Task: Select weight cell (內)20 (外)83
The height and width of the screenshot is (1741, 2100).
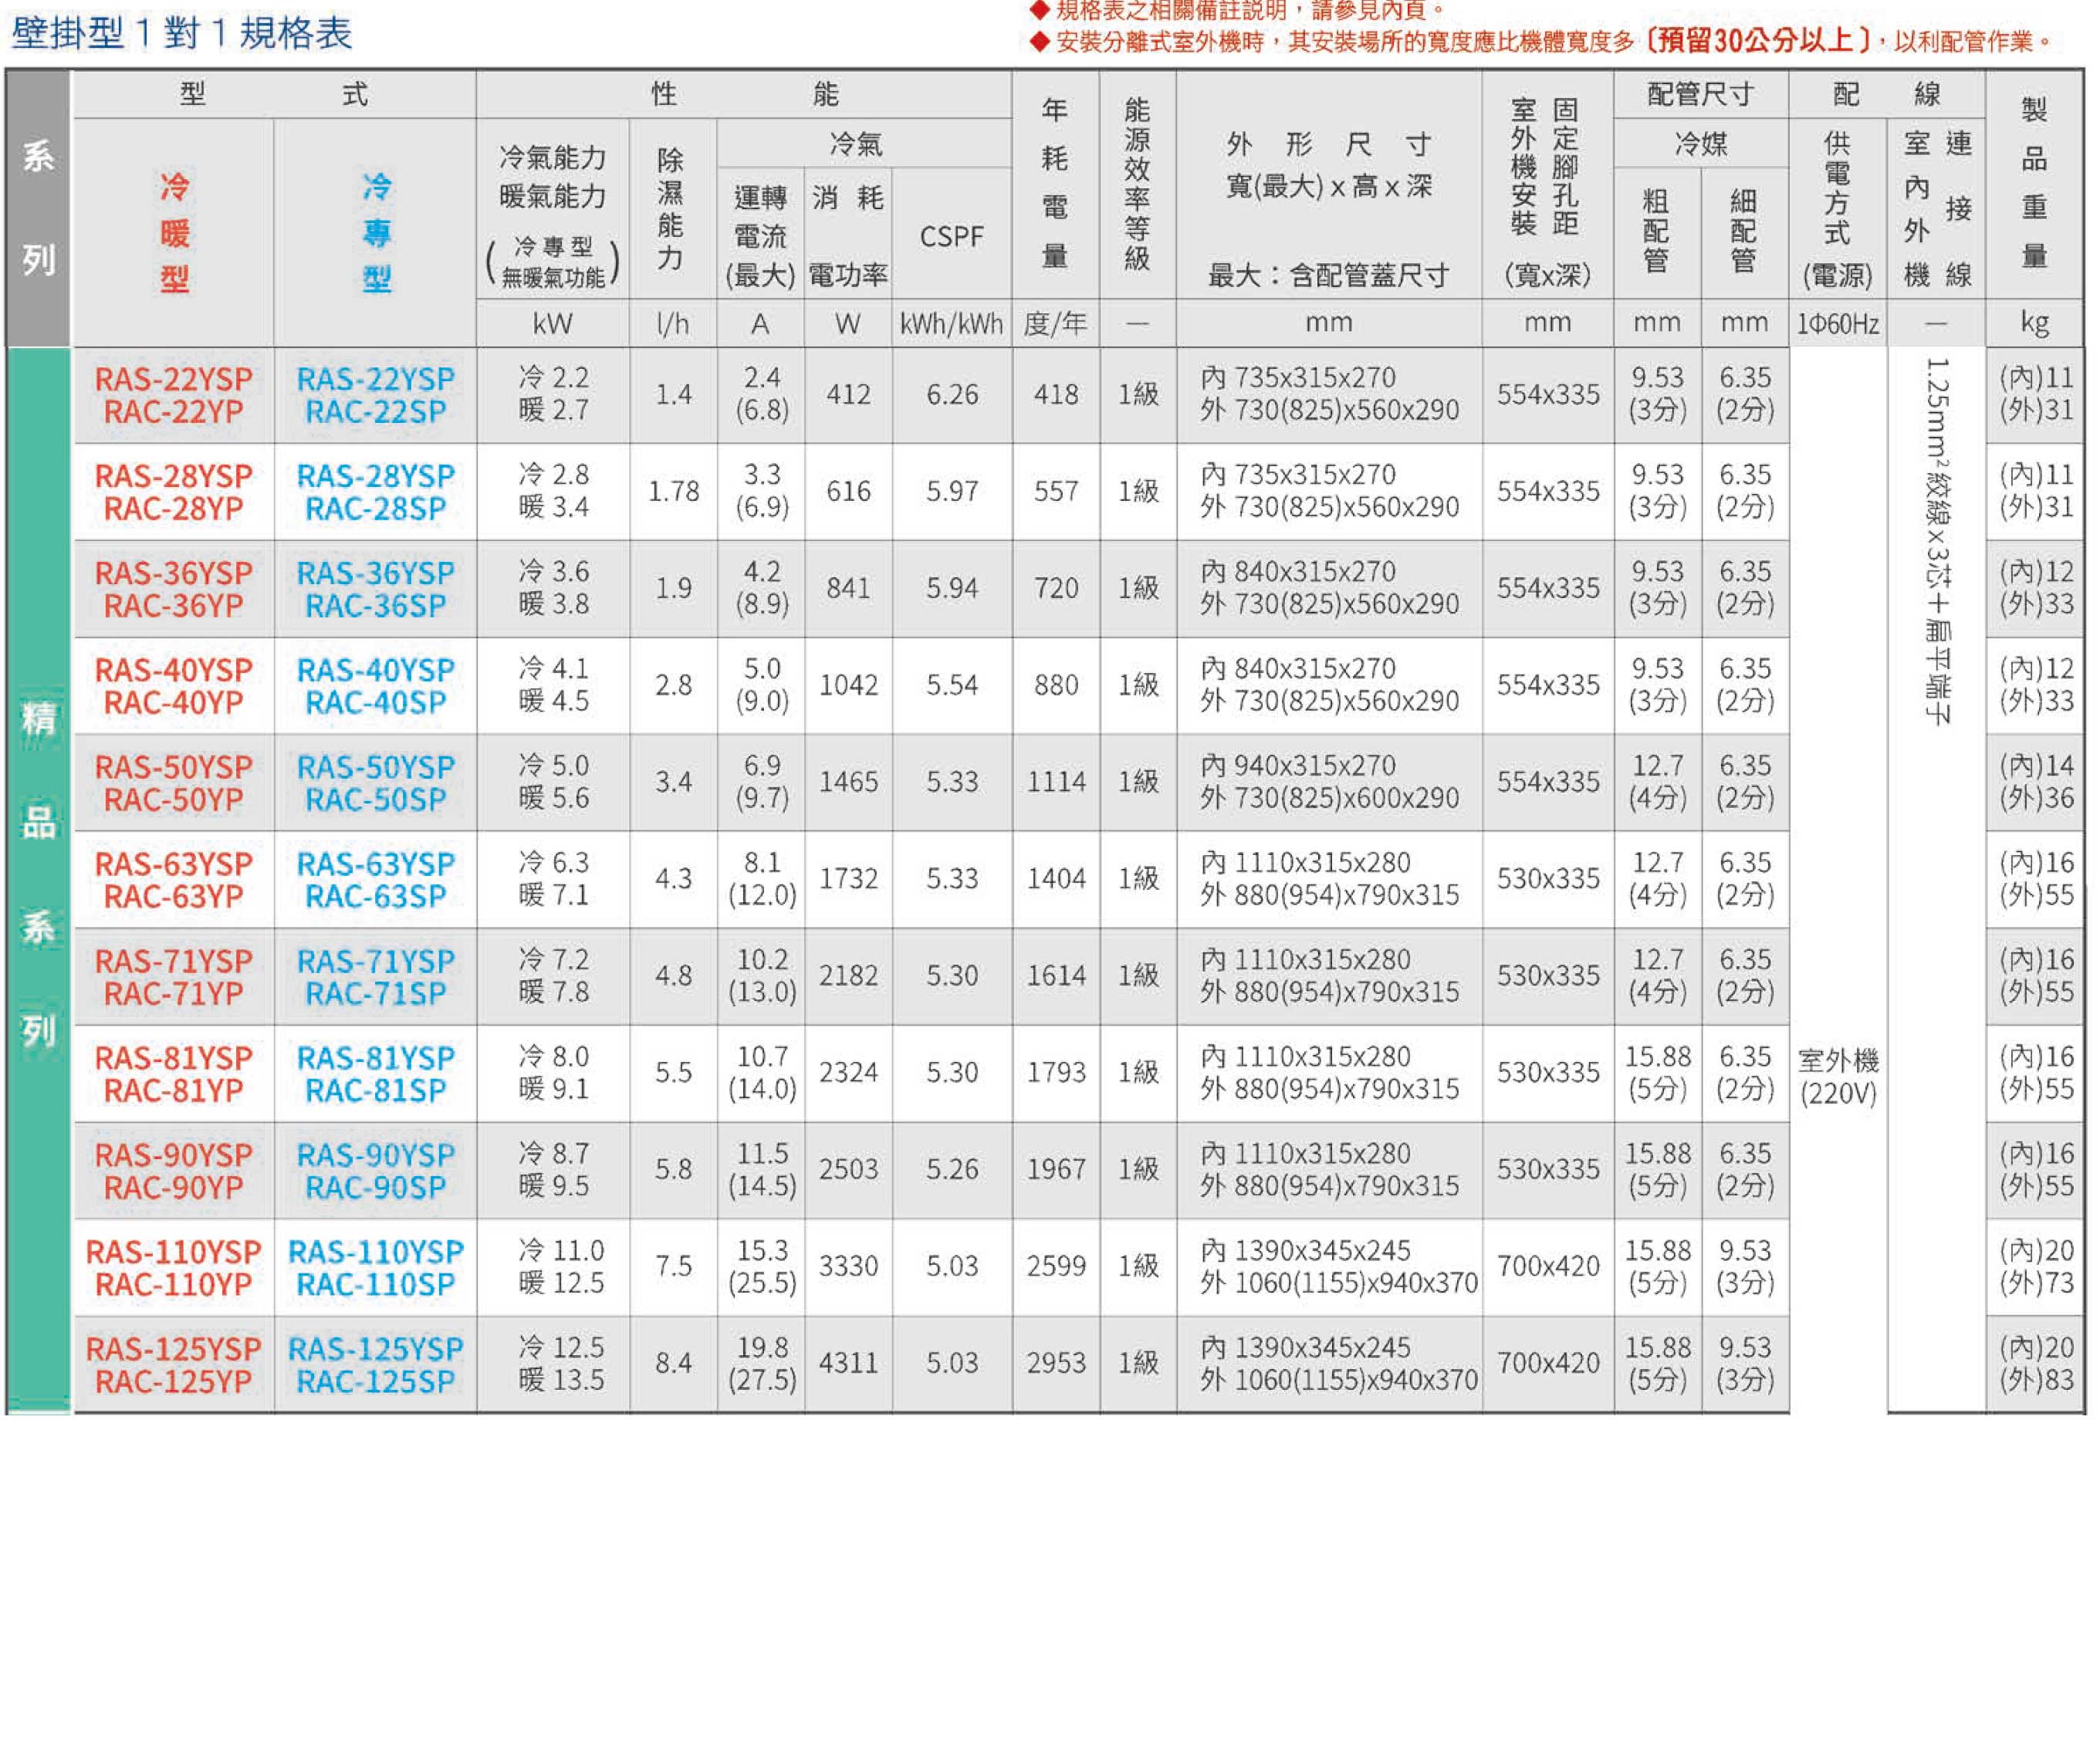Action: [2036, 1365]
